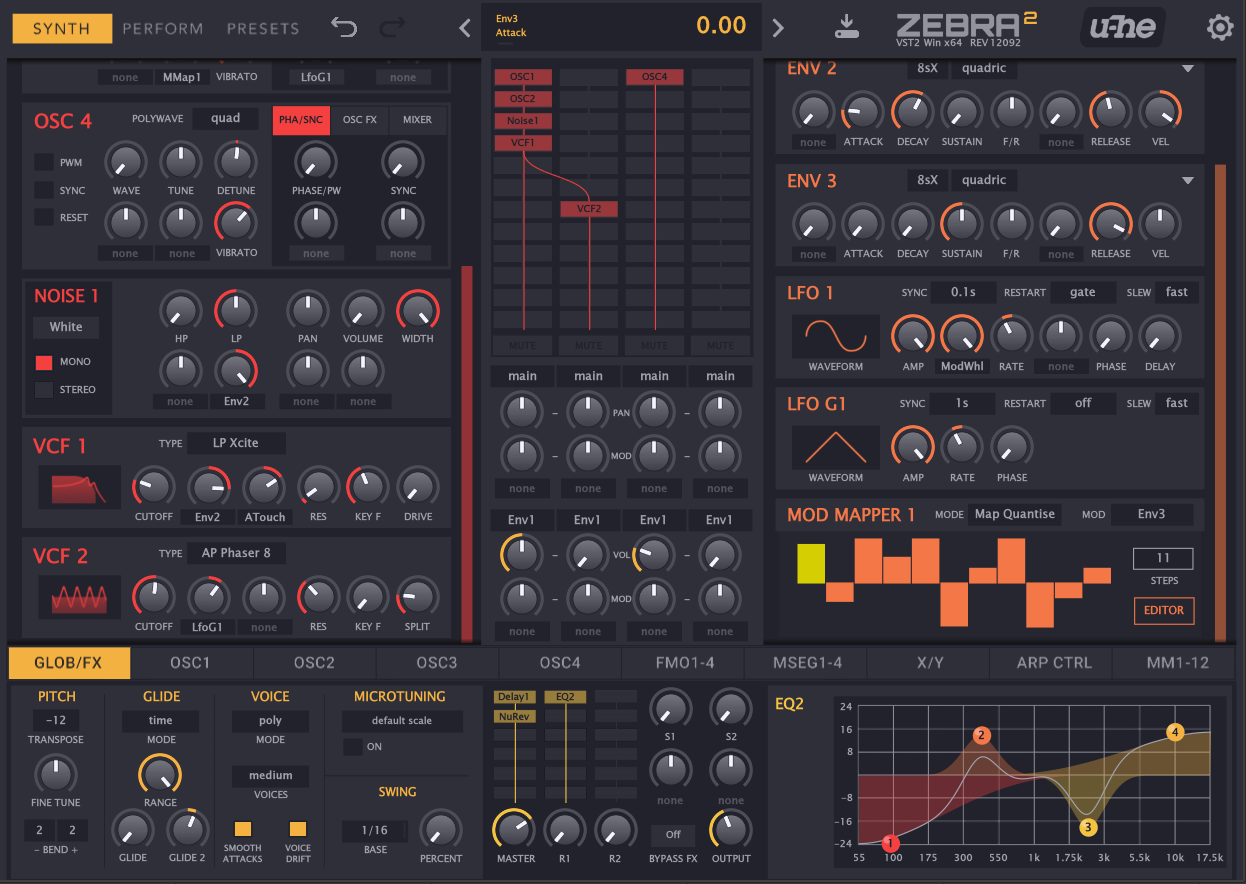Click the VCF 1 filter curve display
This screenshot has height=884, width=1246.
(80, 487)
